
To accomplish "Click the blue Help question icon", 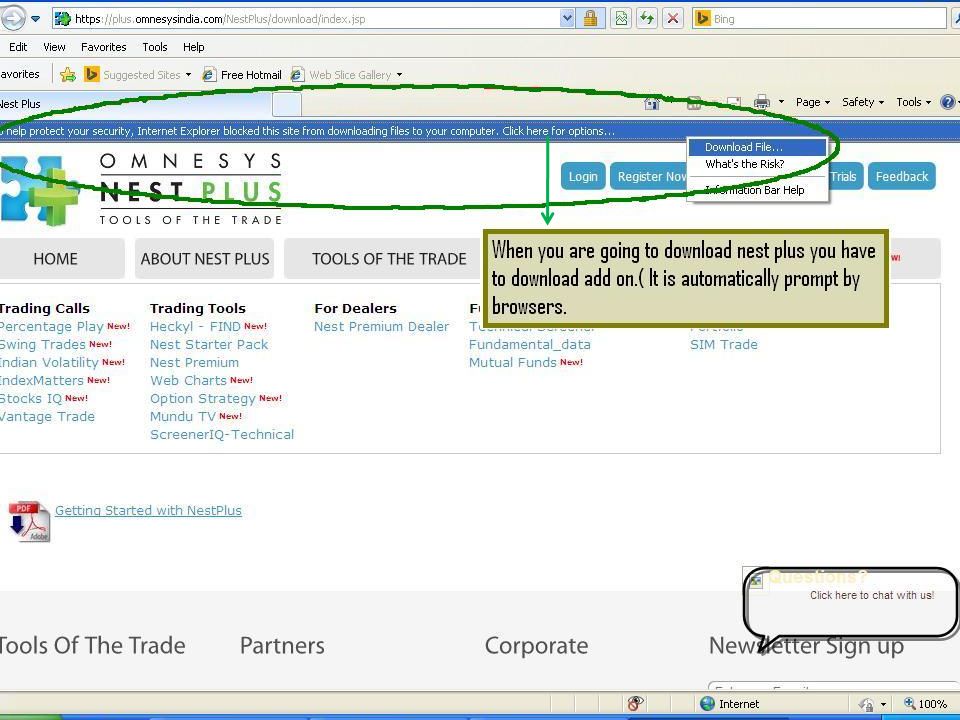I will [948, 102].
